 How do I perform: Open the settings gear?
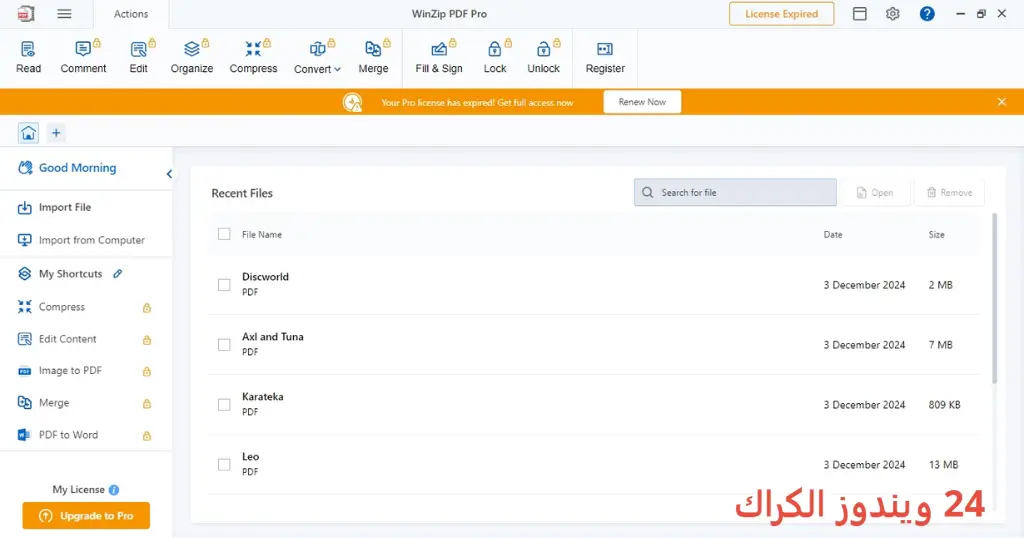tap(893, 14)
